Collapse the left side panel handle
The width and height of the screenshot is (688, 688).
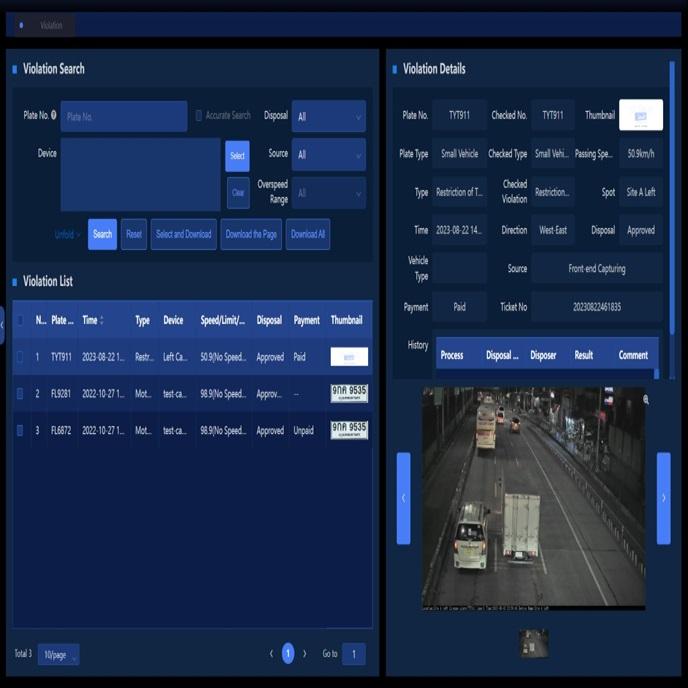point(3,324)
